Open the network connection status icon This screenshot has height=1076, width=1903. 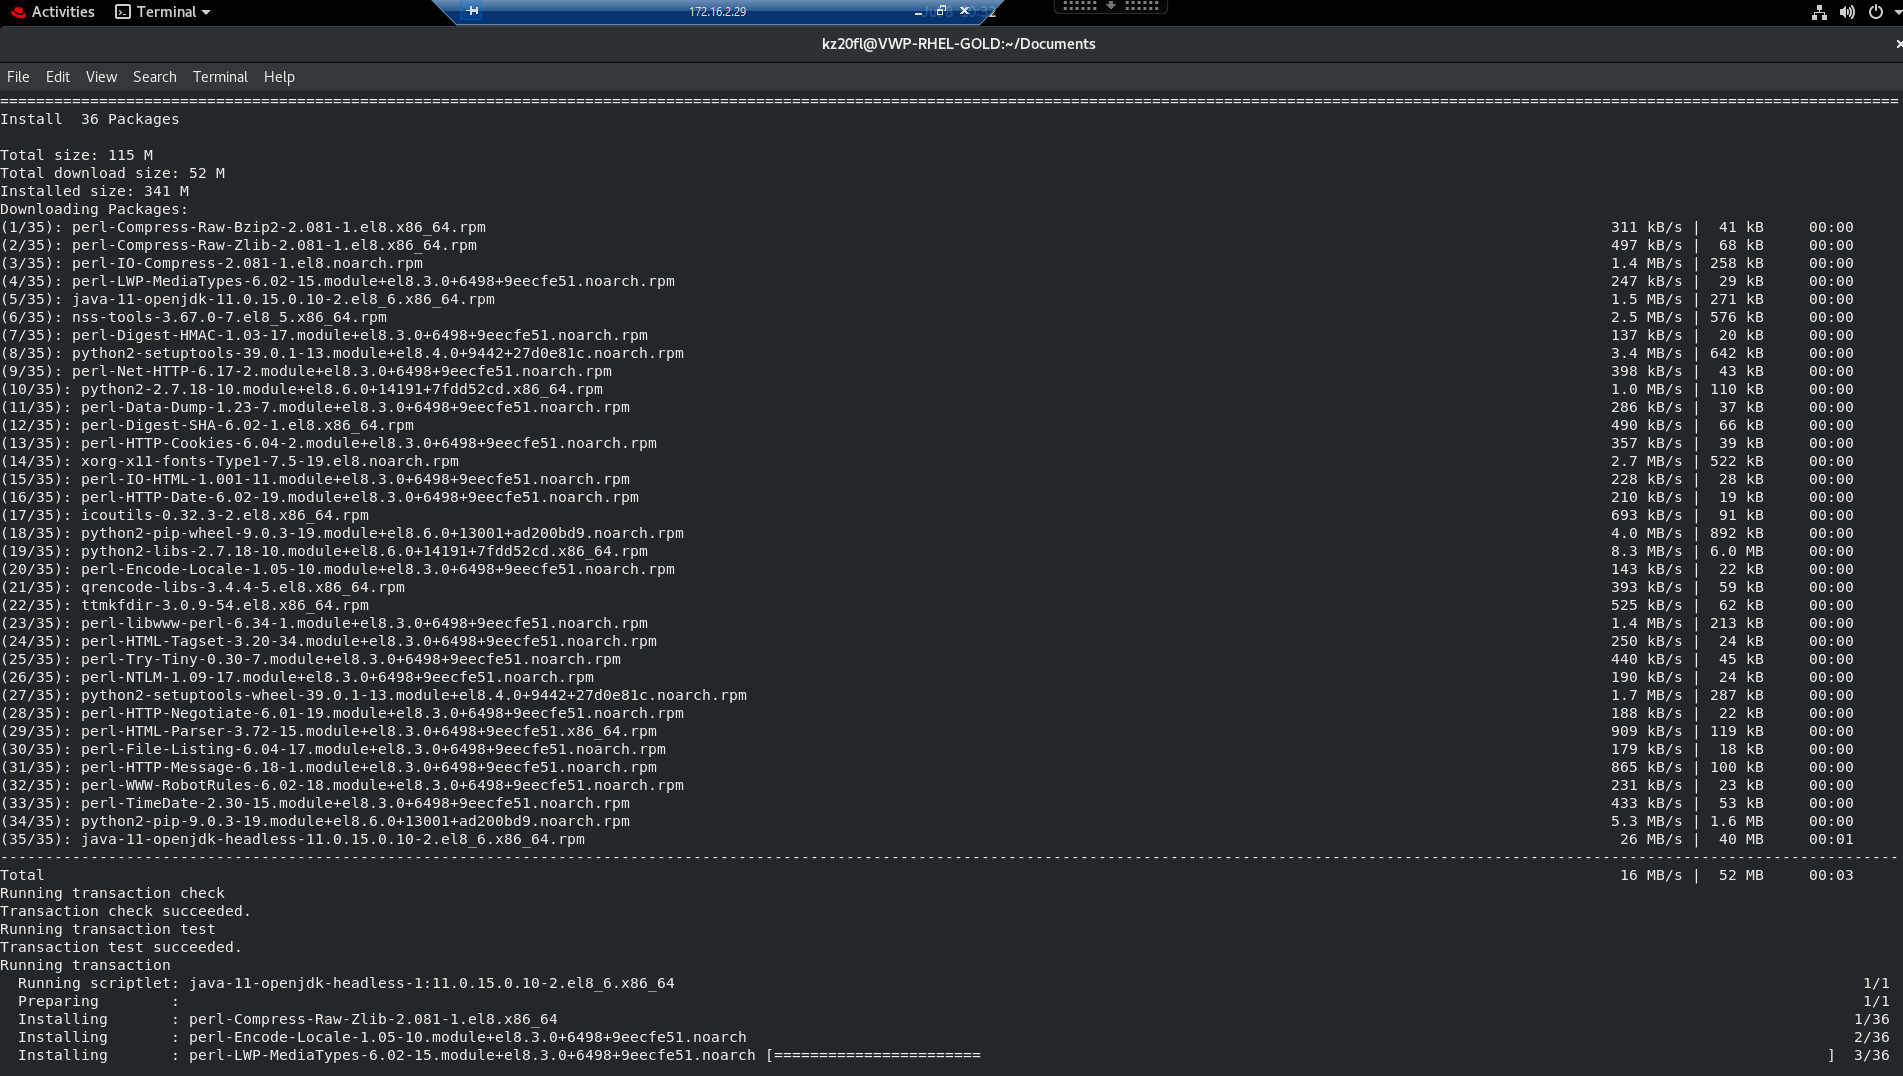pyautogui.click(x=1819, y=12)
